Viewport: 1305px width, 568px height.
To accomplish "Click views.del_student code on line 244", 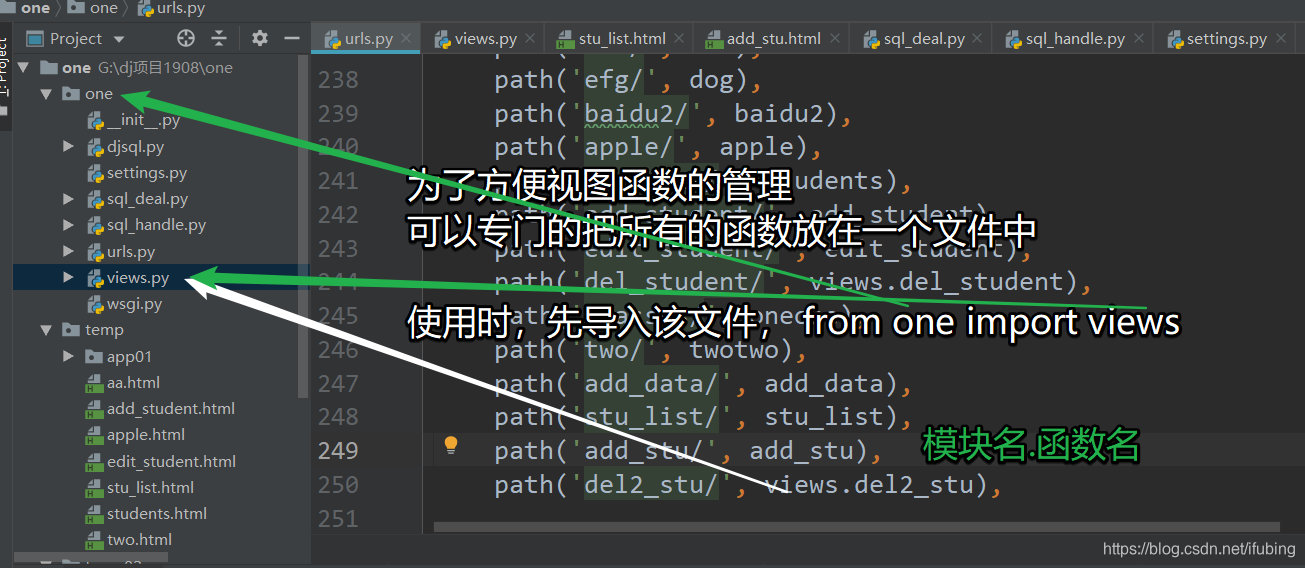I will coord(936,282).
